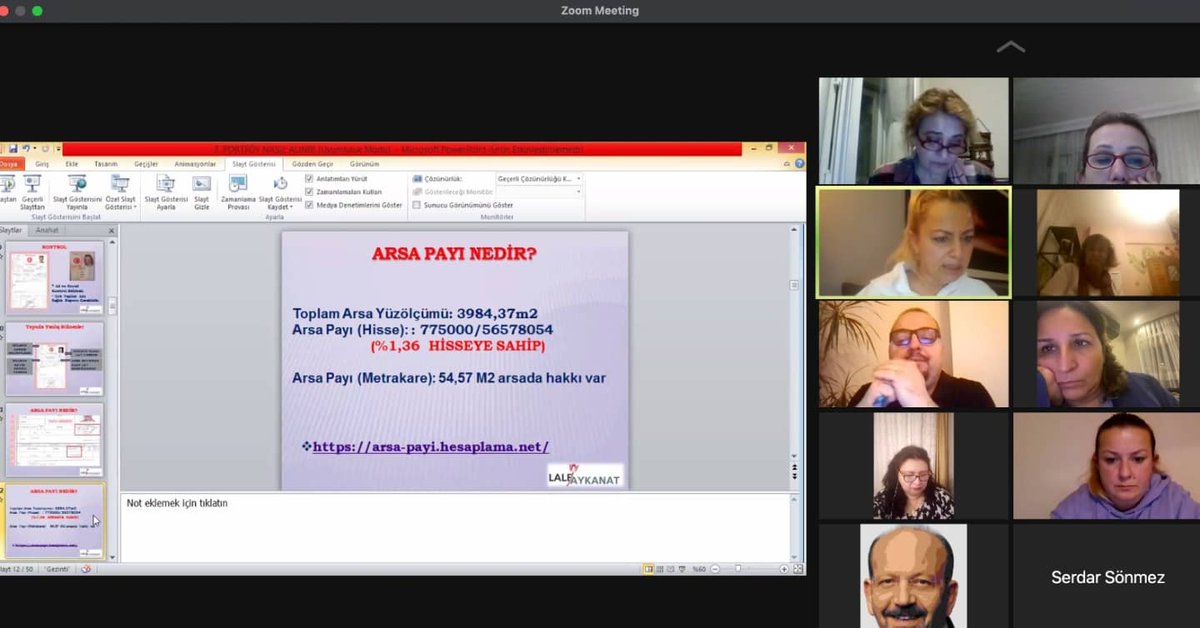Click the Görünüm ribbon tab
The height and width of the screenshot is (628, 1200).
pos(365,164)
